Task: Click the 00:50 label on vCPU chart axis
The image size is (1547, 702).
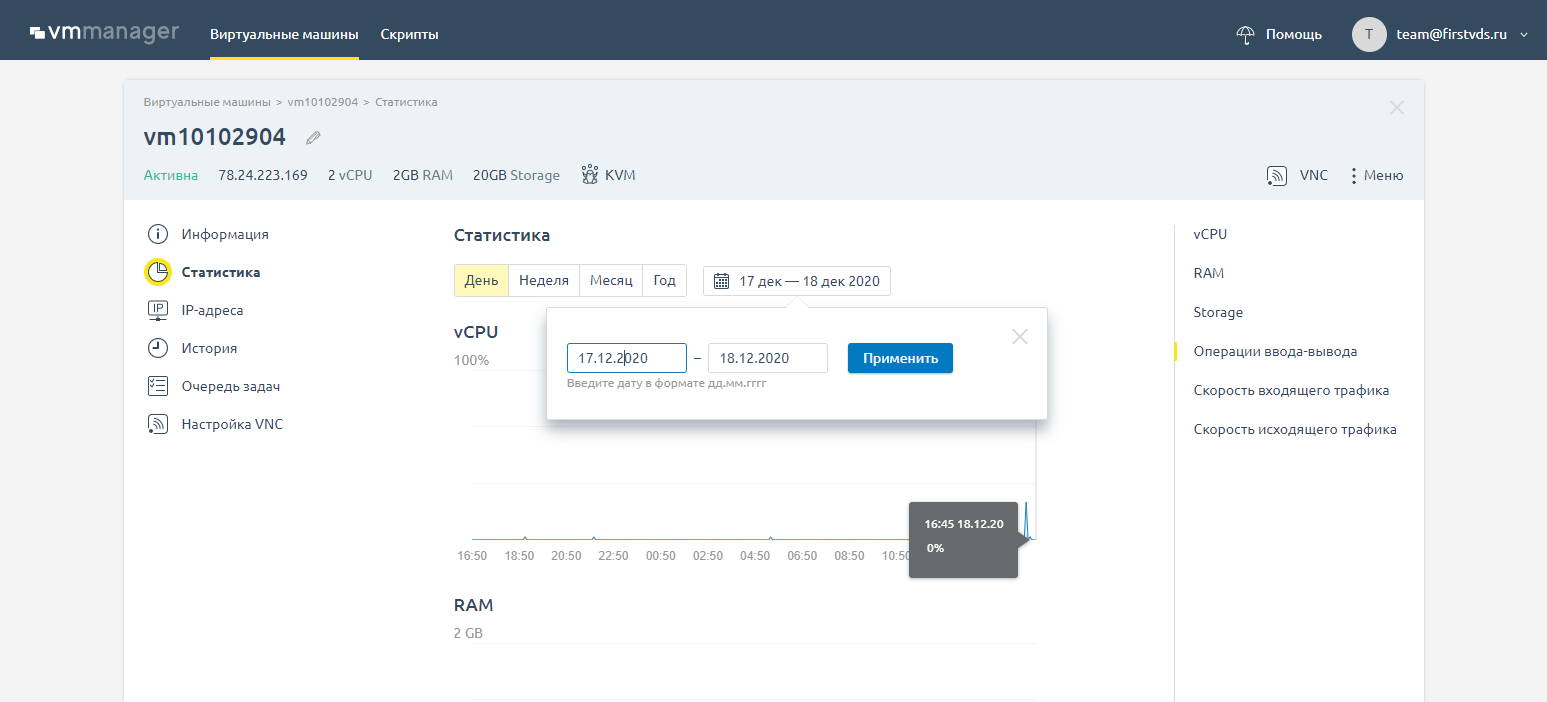Action: [x=661, y=556]
